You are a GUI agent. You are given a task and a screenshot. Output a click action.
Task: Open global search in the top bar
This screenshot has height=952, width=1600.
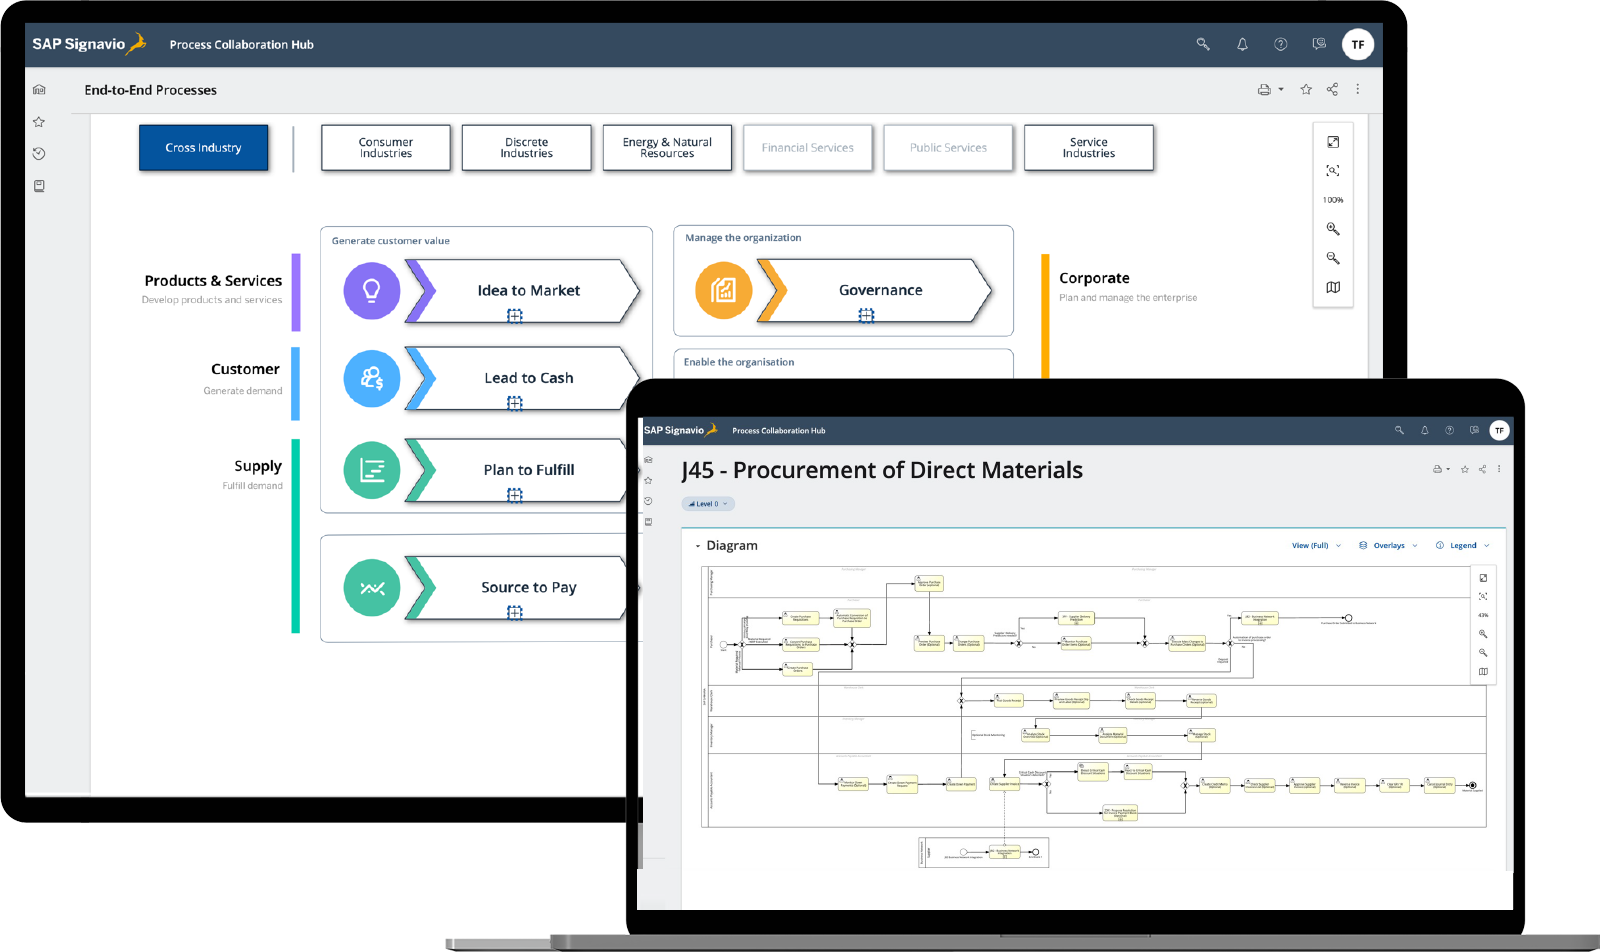(x=1203, y=44)
